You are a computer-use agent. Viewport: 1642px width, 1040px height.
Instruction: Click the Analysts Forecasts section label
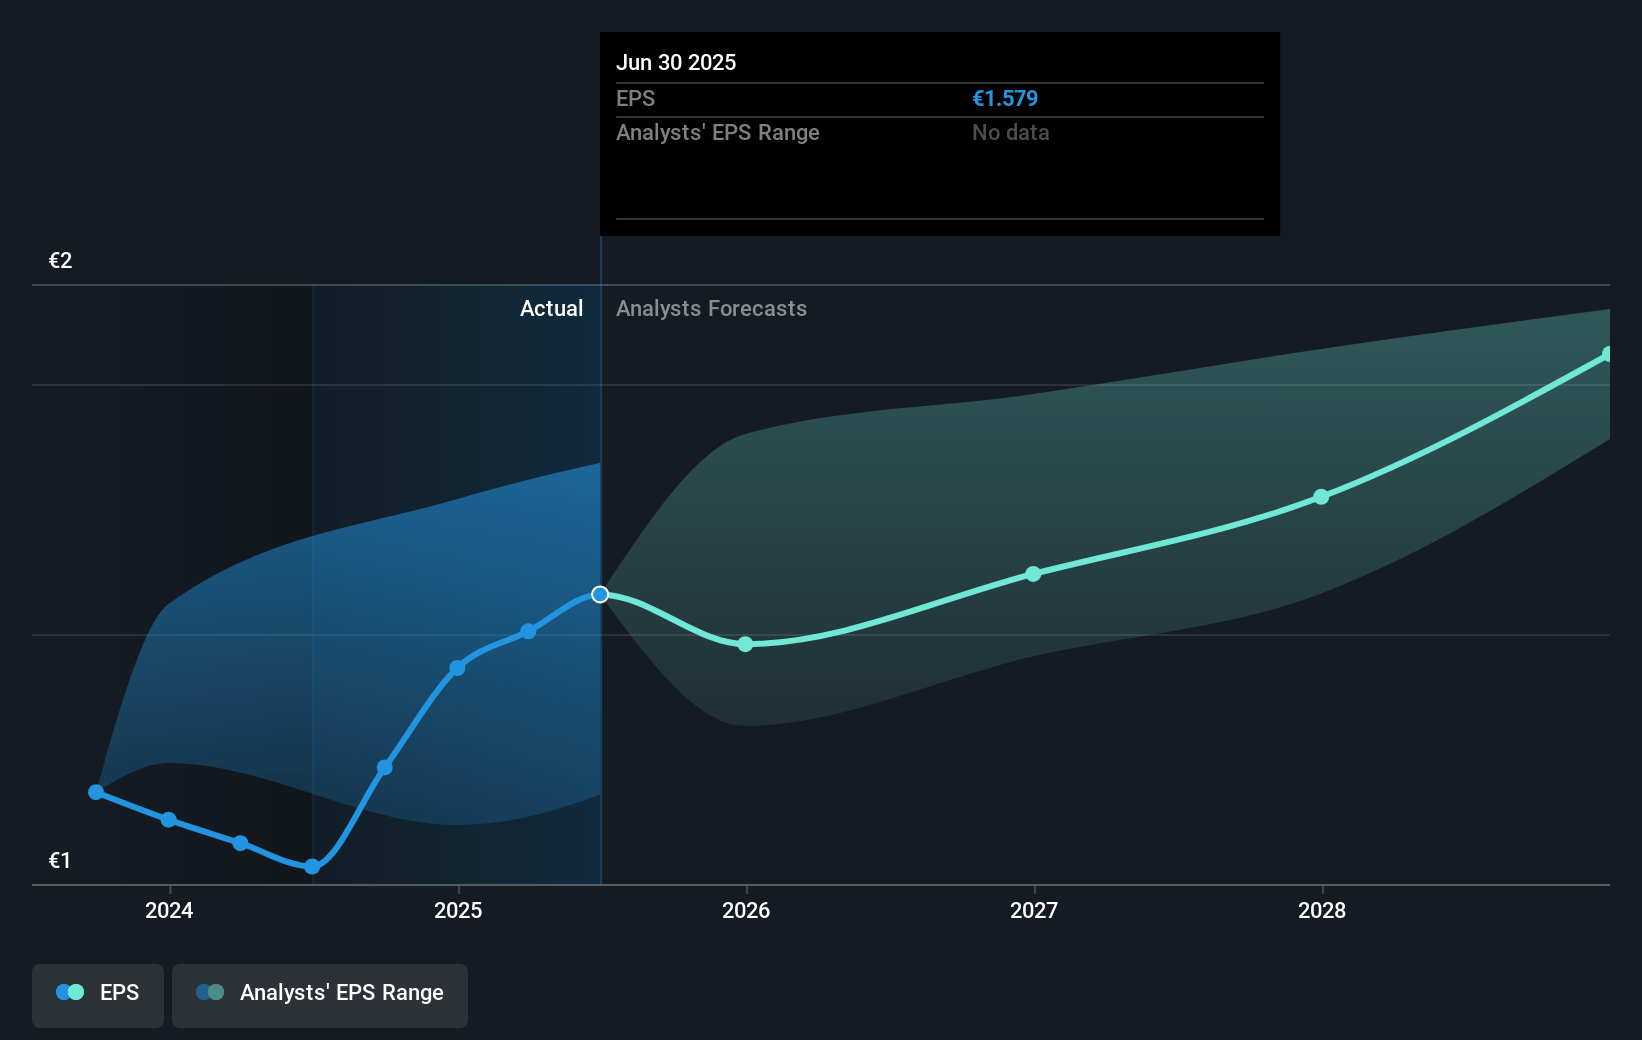[x=711, y=309]
